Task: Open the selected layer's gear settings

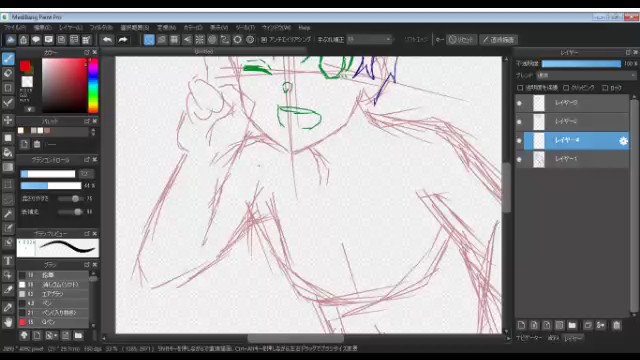Action: pyautogui.click(x=623, y=141)
